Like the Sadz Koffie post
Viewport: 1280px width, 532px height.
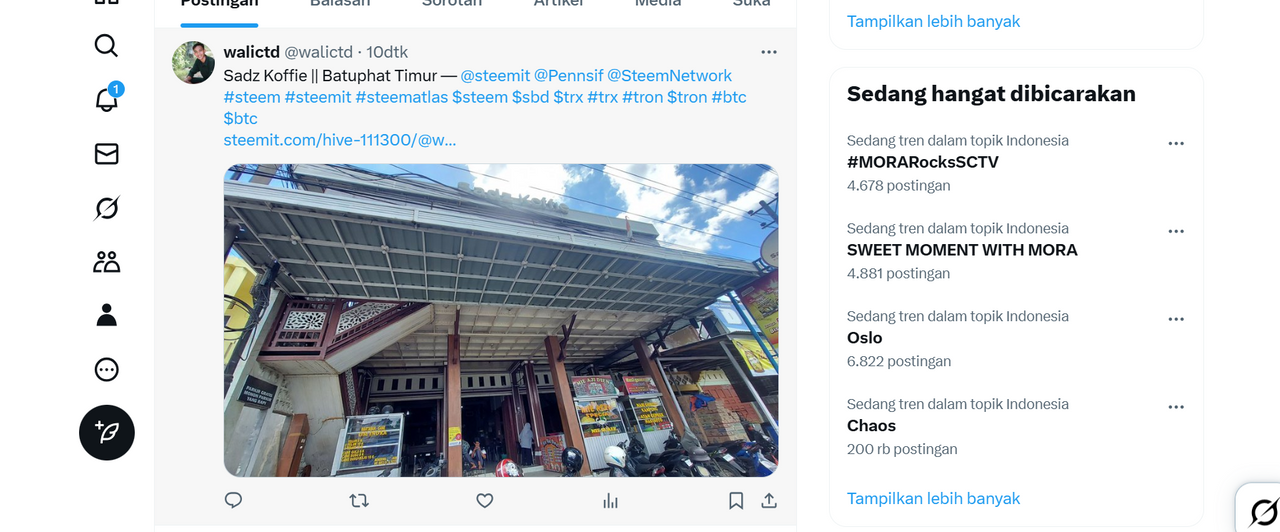click(485, 500)
